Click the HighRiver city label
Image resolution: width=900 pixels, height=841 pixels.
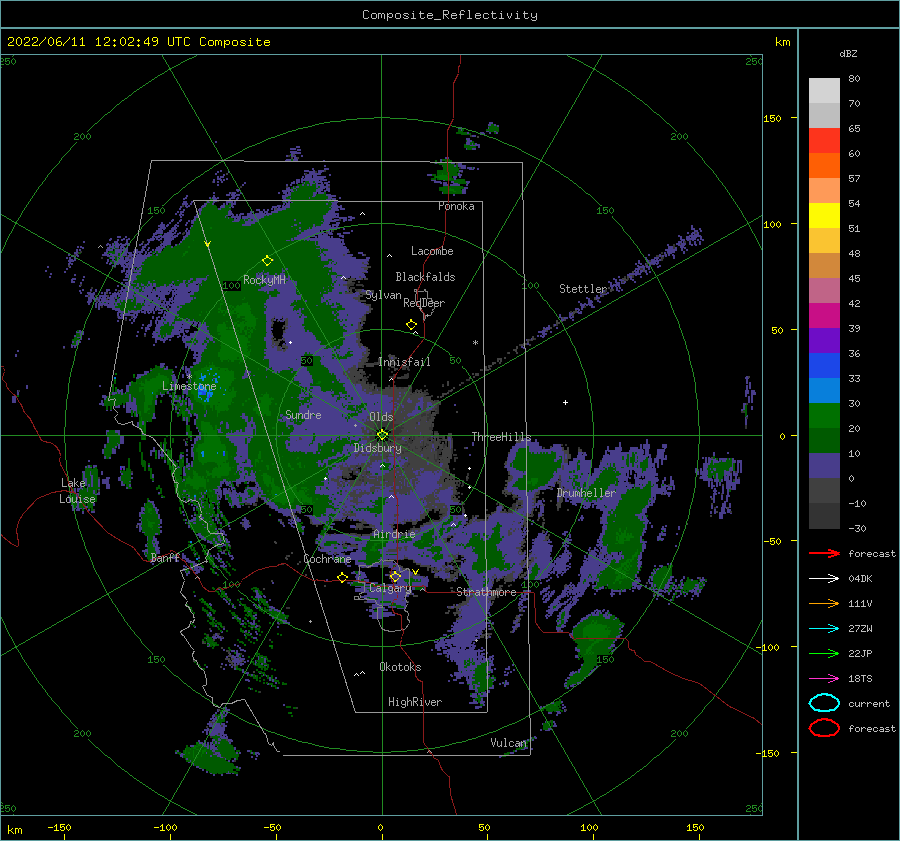415,702
